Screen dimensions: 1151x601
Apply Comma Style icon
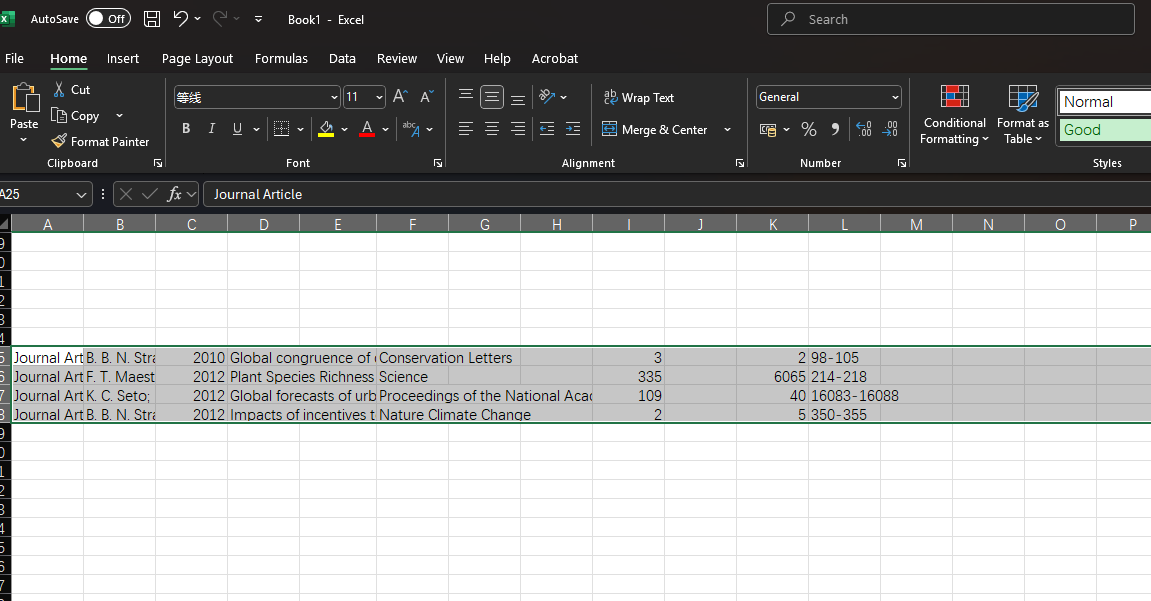click(835, 129)
